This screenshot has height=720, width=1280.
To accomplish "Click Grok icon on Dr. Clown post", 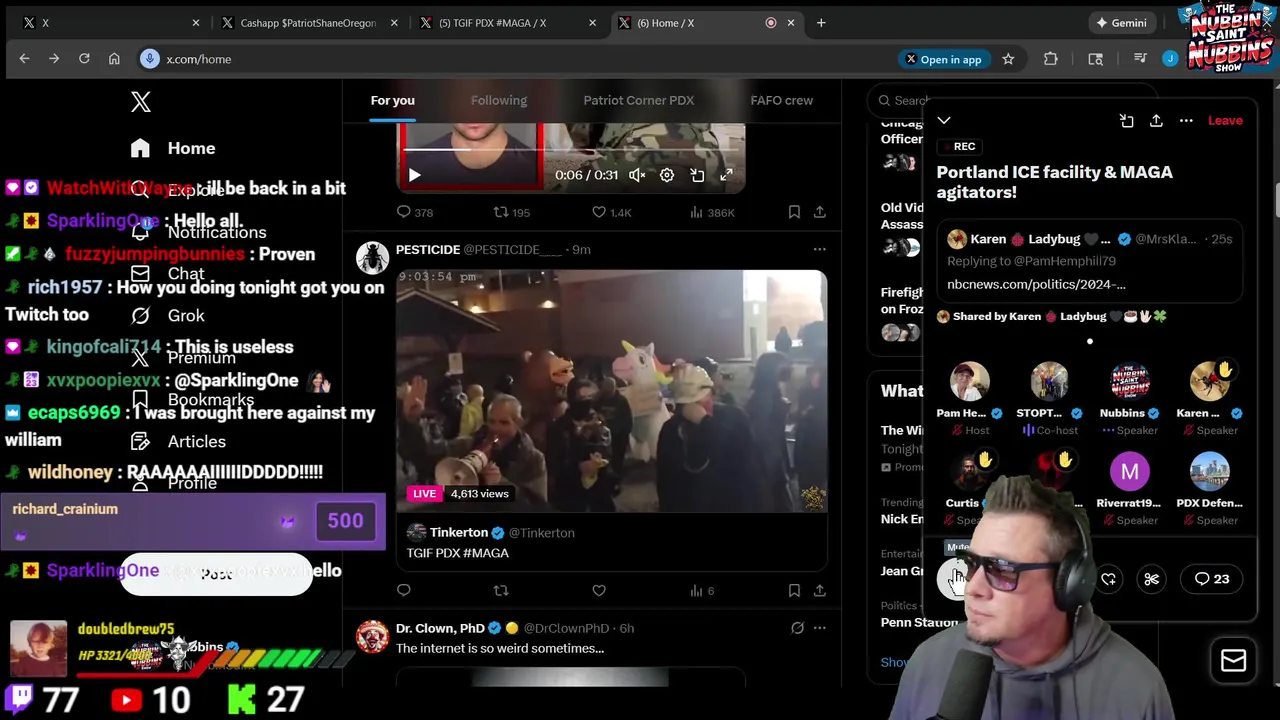I will 797,628.
